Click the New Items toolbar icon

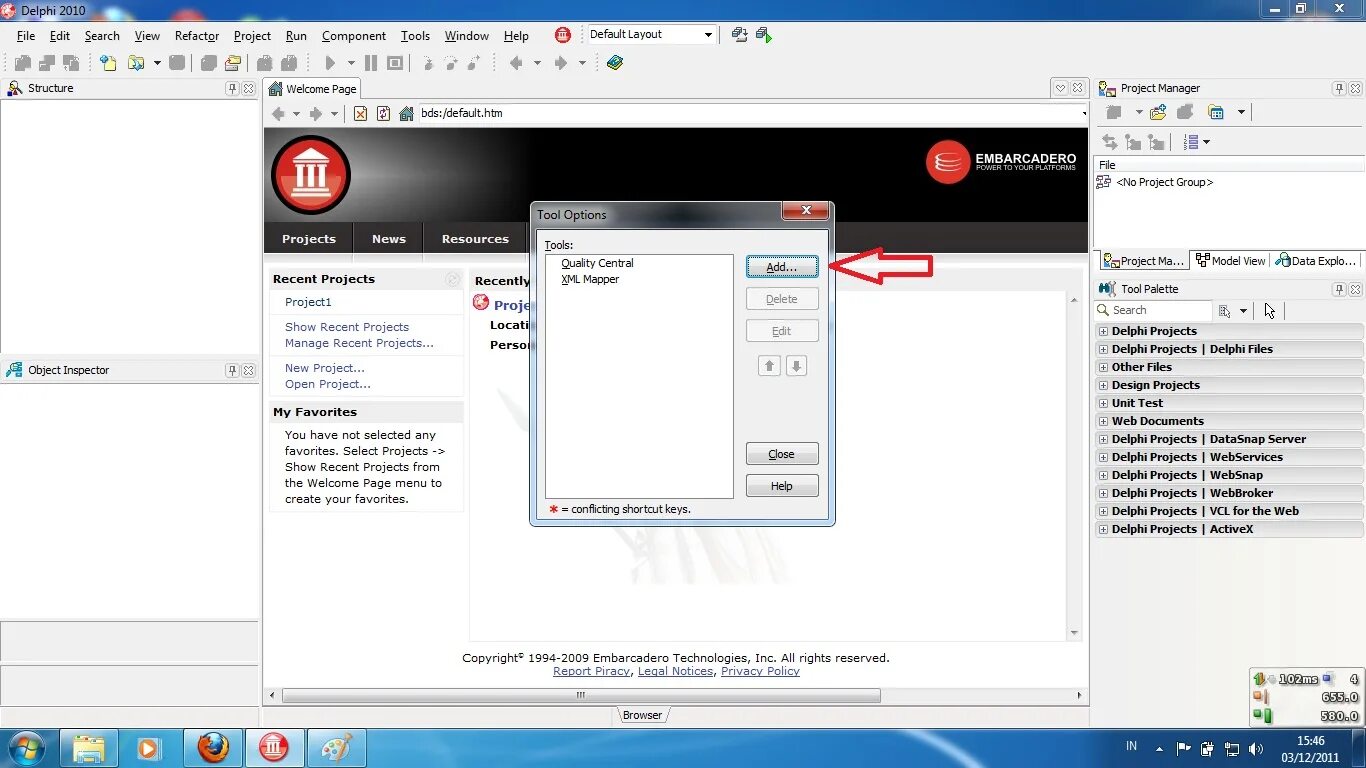[x=108, y=63]
